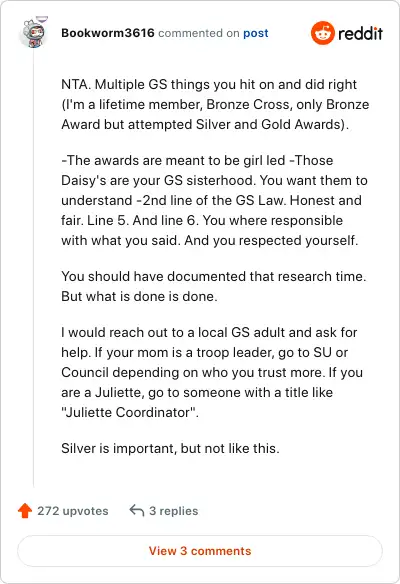
Task: Collapse the comment using the vertical thread line
Action: 34,268
